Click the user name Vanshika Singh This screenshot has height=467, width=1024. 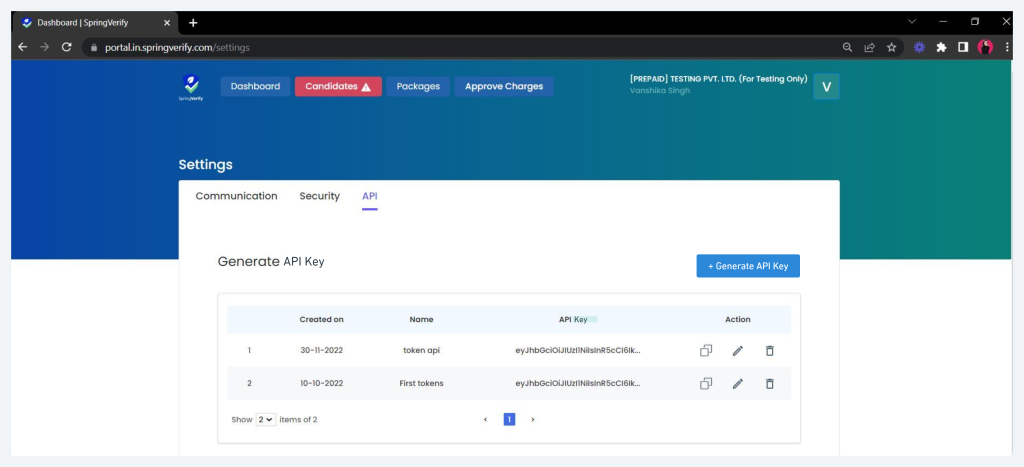[660, 91]
